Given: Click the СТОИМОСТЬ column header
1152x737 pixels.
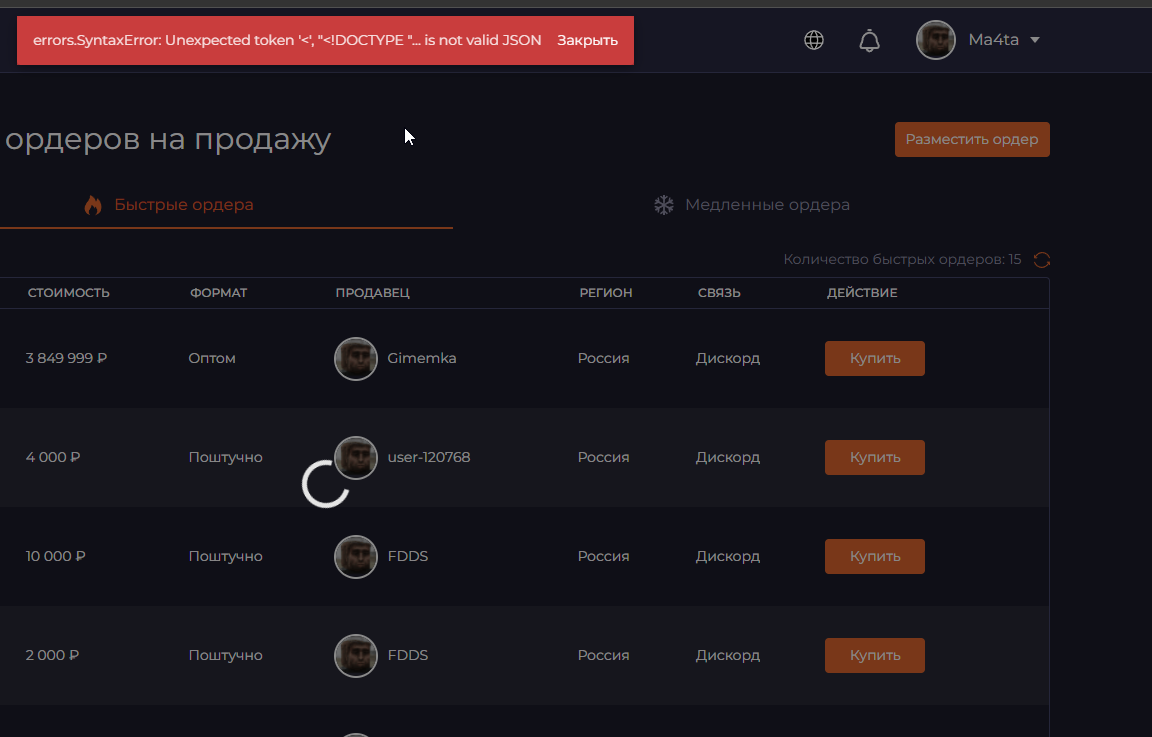Looking at the screenshot, I should (x=68, y=292).
